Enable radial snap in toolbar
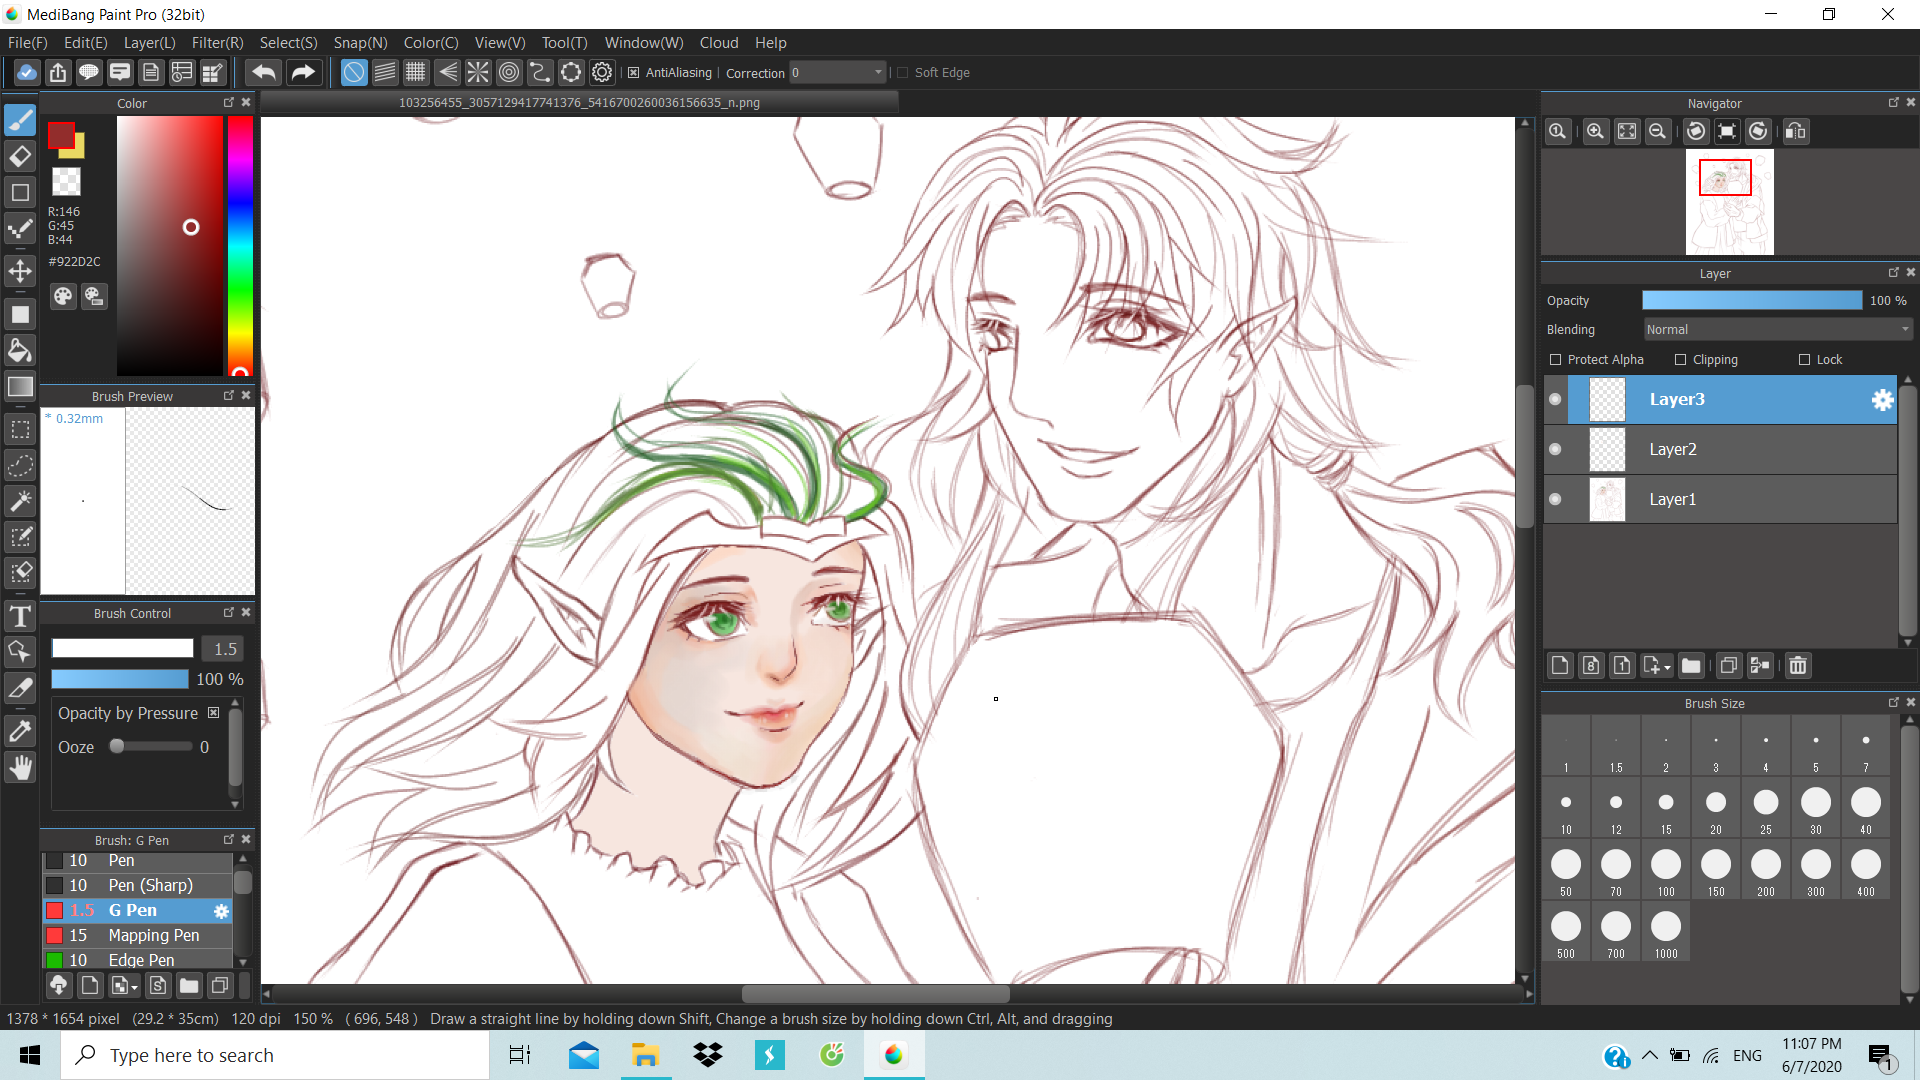This screenshot has width=1920, height=1080. click(478, 72)
